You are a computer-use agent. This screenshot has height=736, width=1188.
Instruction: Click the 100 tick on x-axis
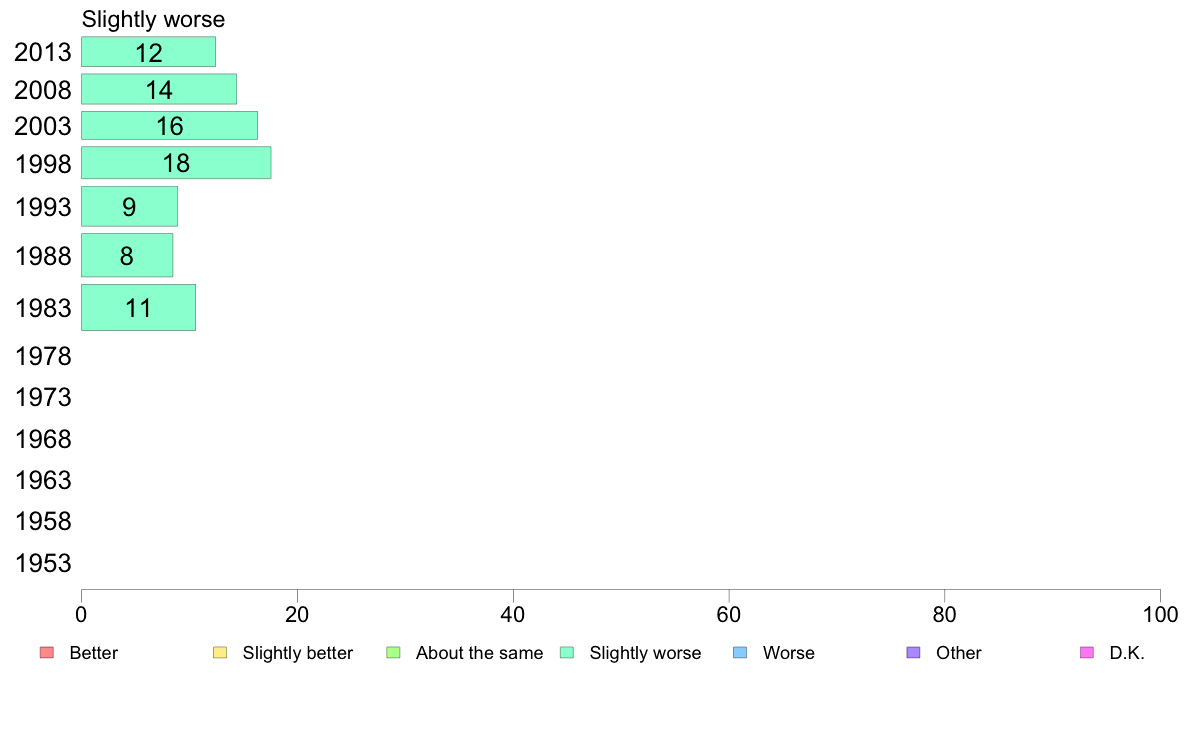point(1160,615)
